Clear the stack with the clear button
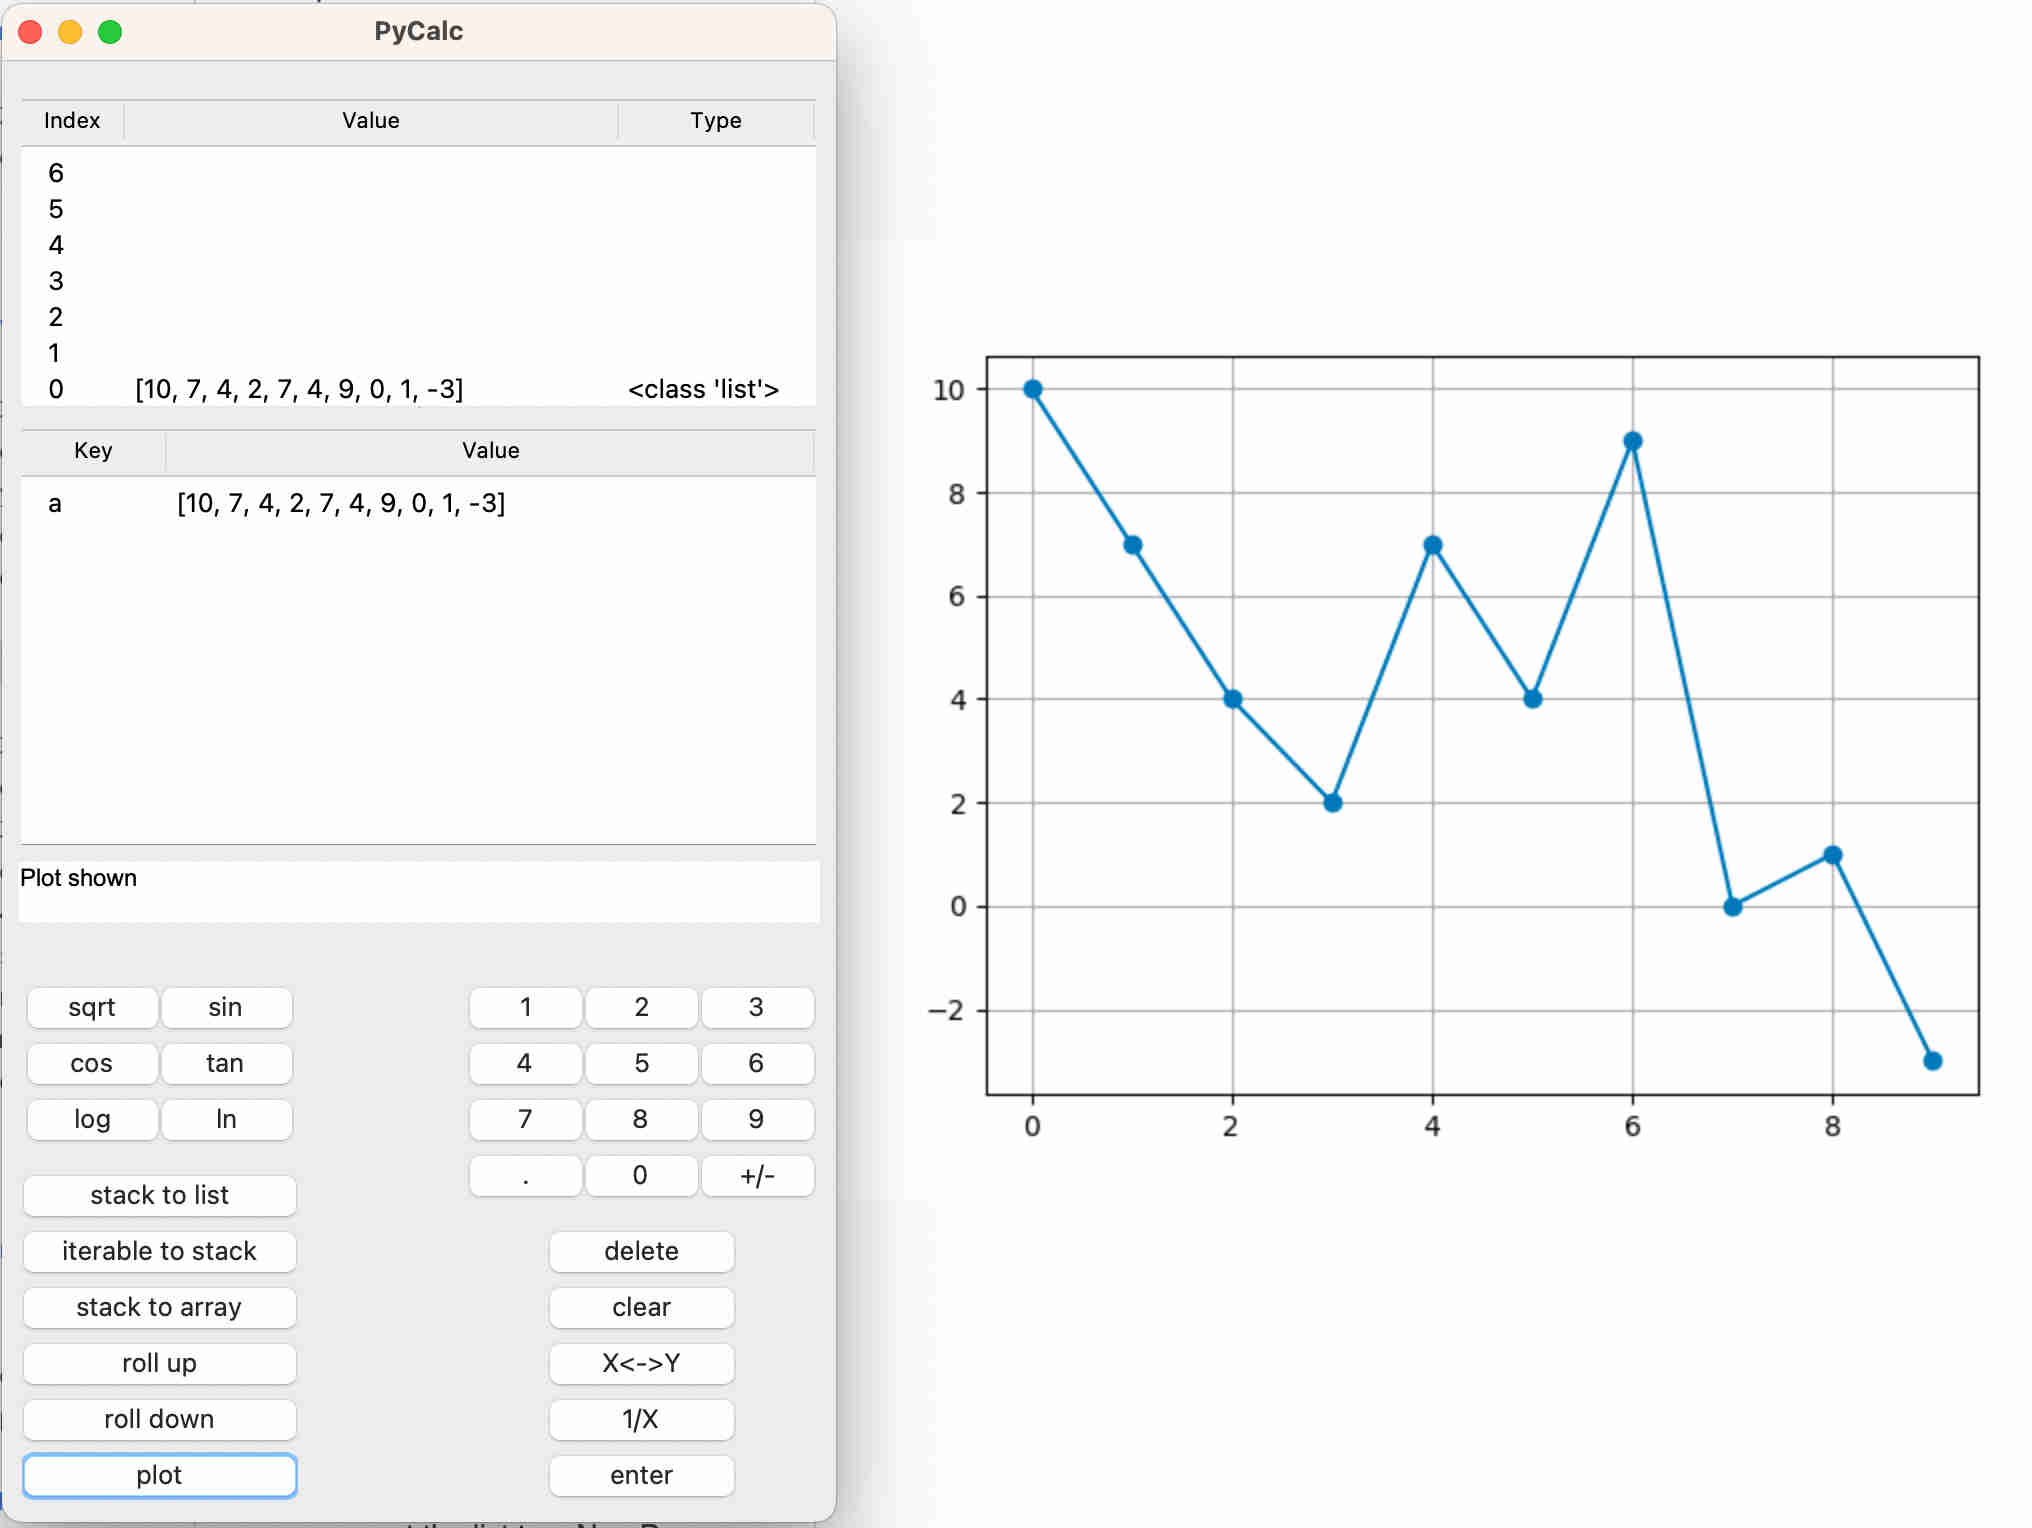This screenshot has width=2032, height=1528. pos(641,1307)
